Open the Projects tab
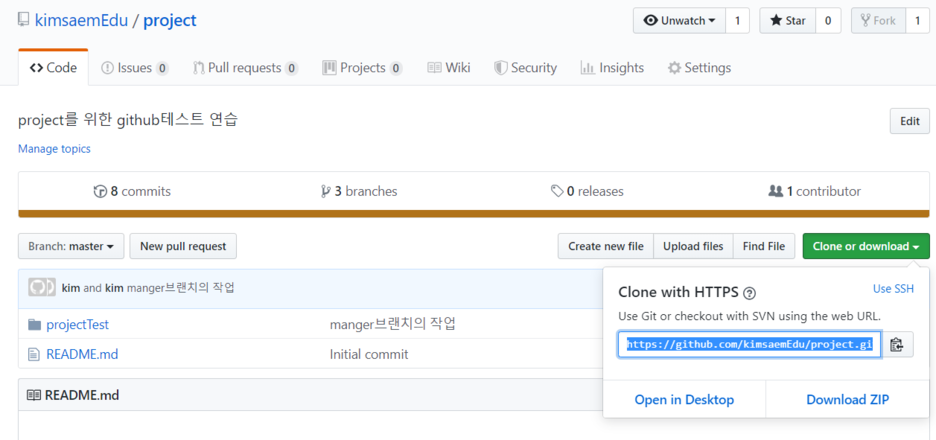This screenshot has width=936, height=440. click(x=362, y=68)
